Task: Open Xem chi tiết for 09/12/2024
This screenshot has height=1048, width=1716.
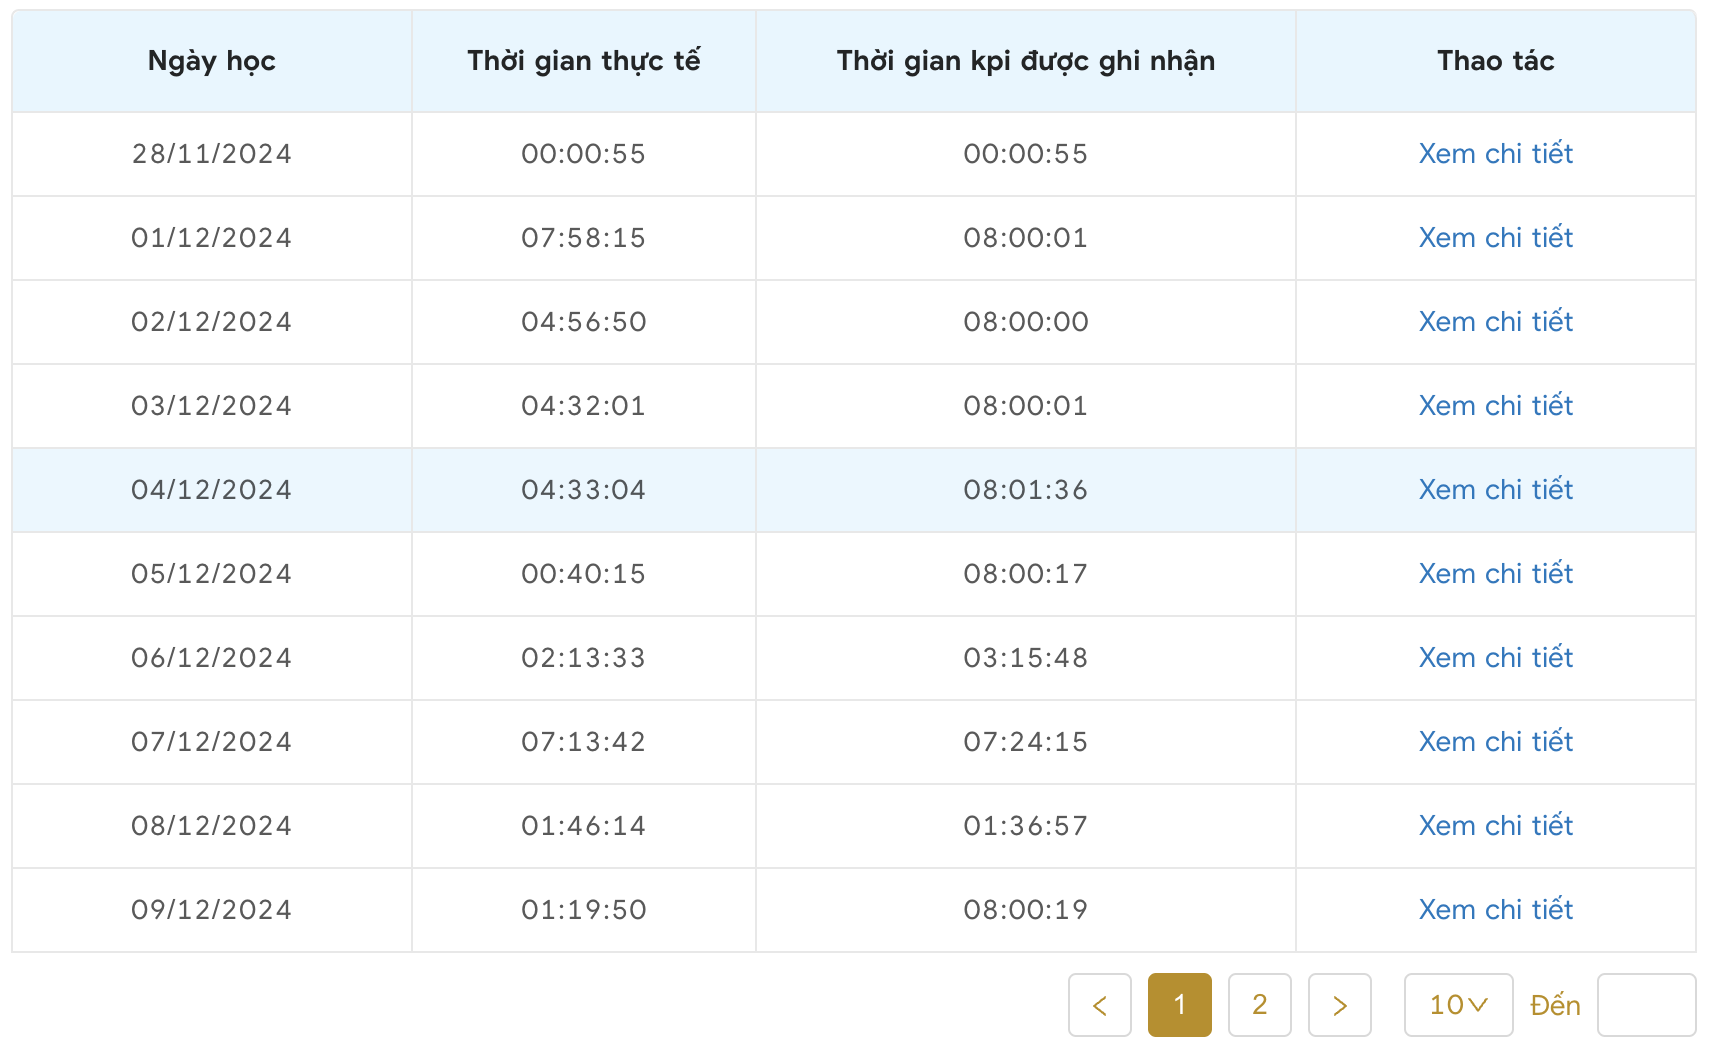Action: [1495, 910]
